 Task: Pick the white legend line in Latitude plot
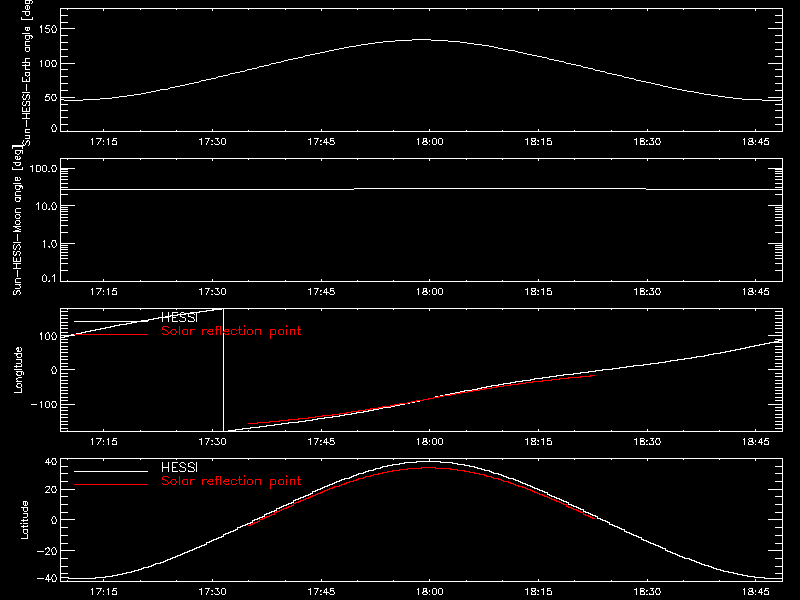[x=111, y=471]
